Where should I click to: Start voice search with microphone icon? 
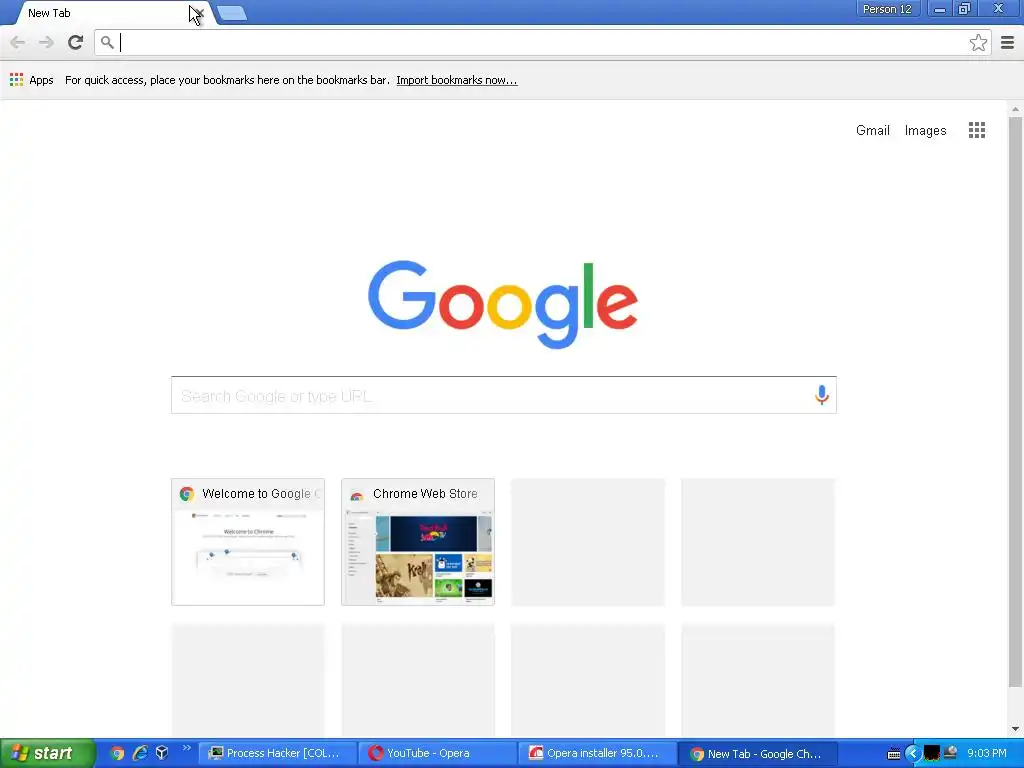822,394
